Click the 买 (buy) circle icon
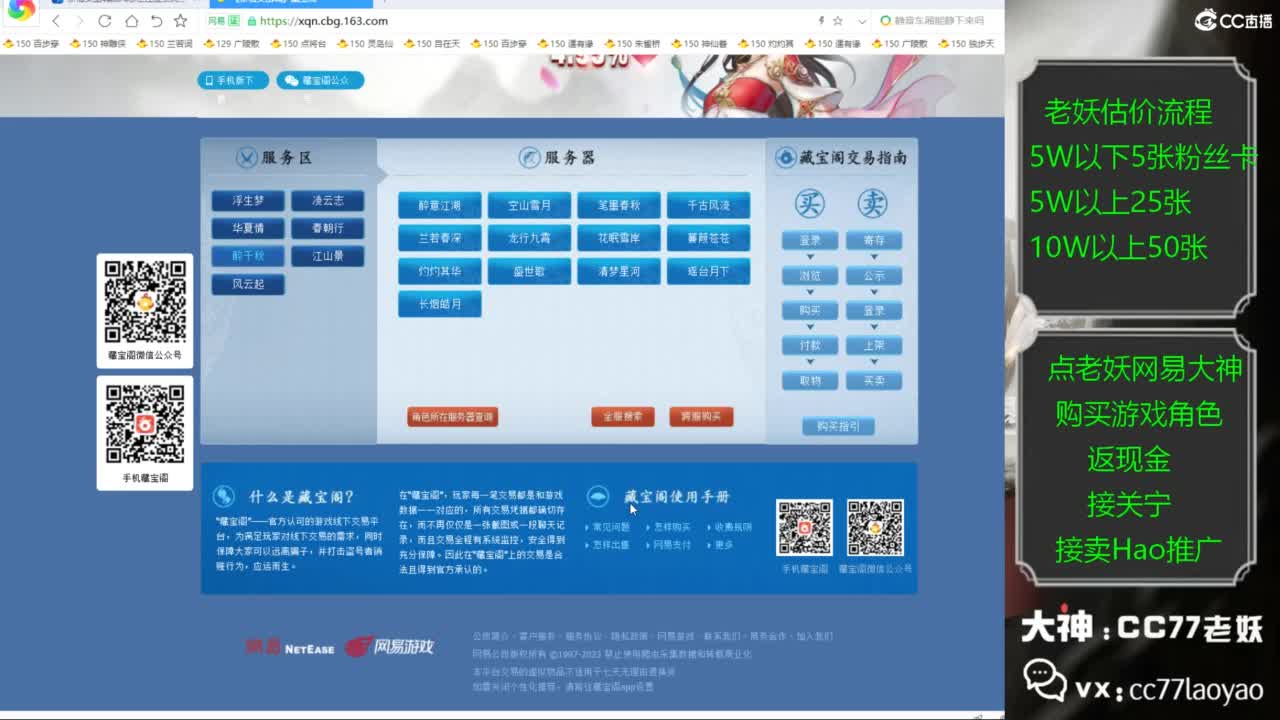 [810, 203]
